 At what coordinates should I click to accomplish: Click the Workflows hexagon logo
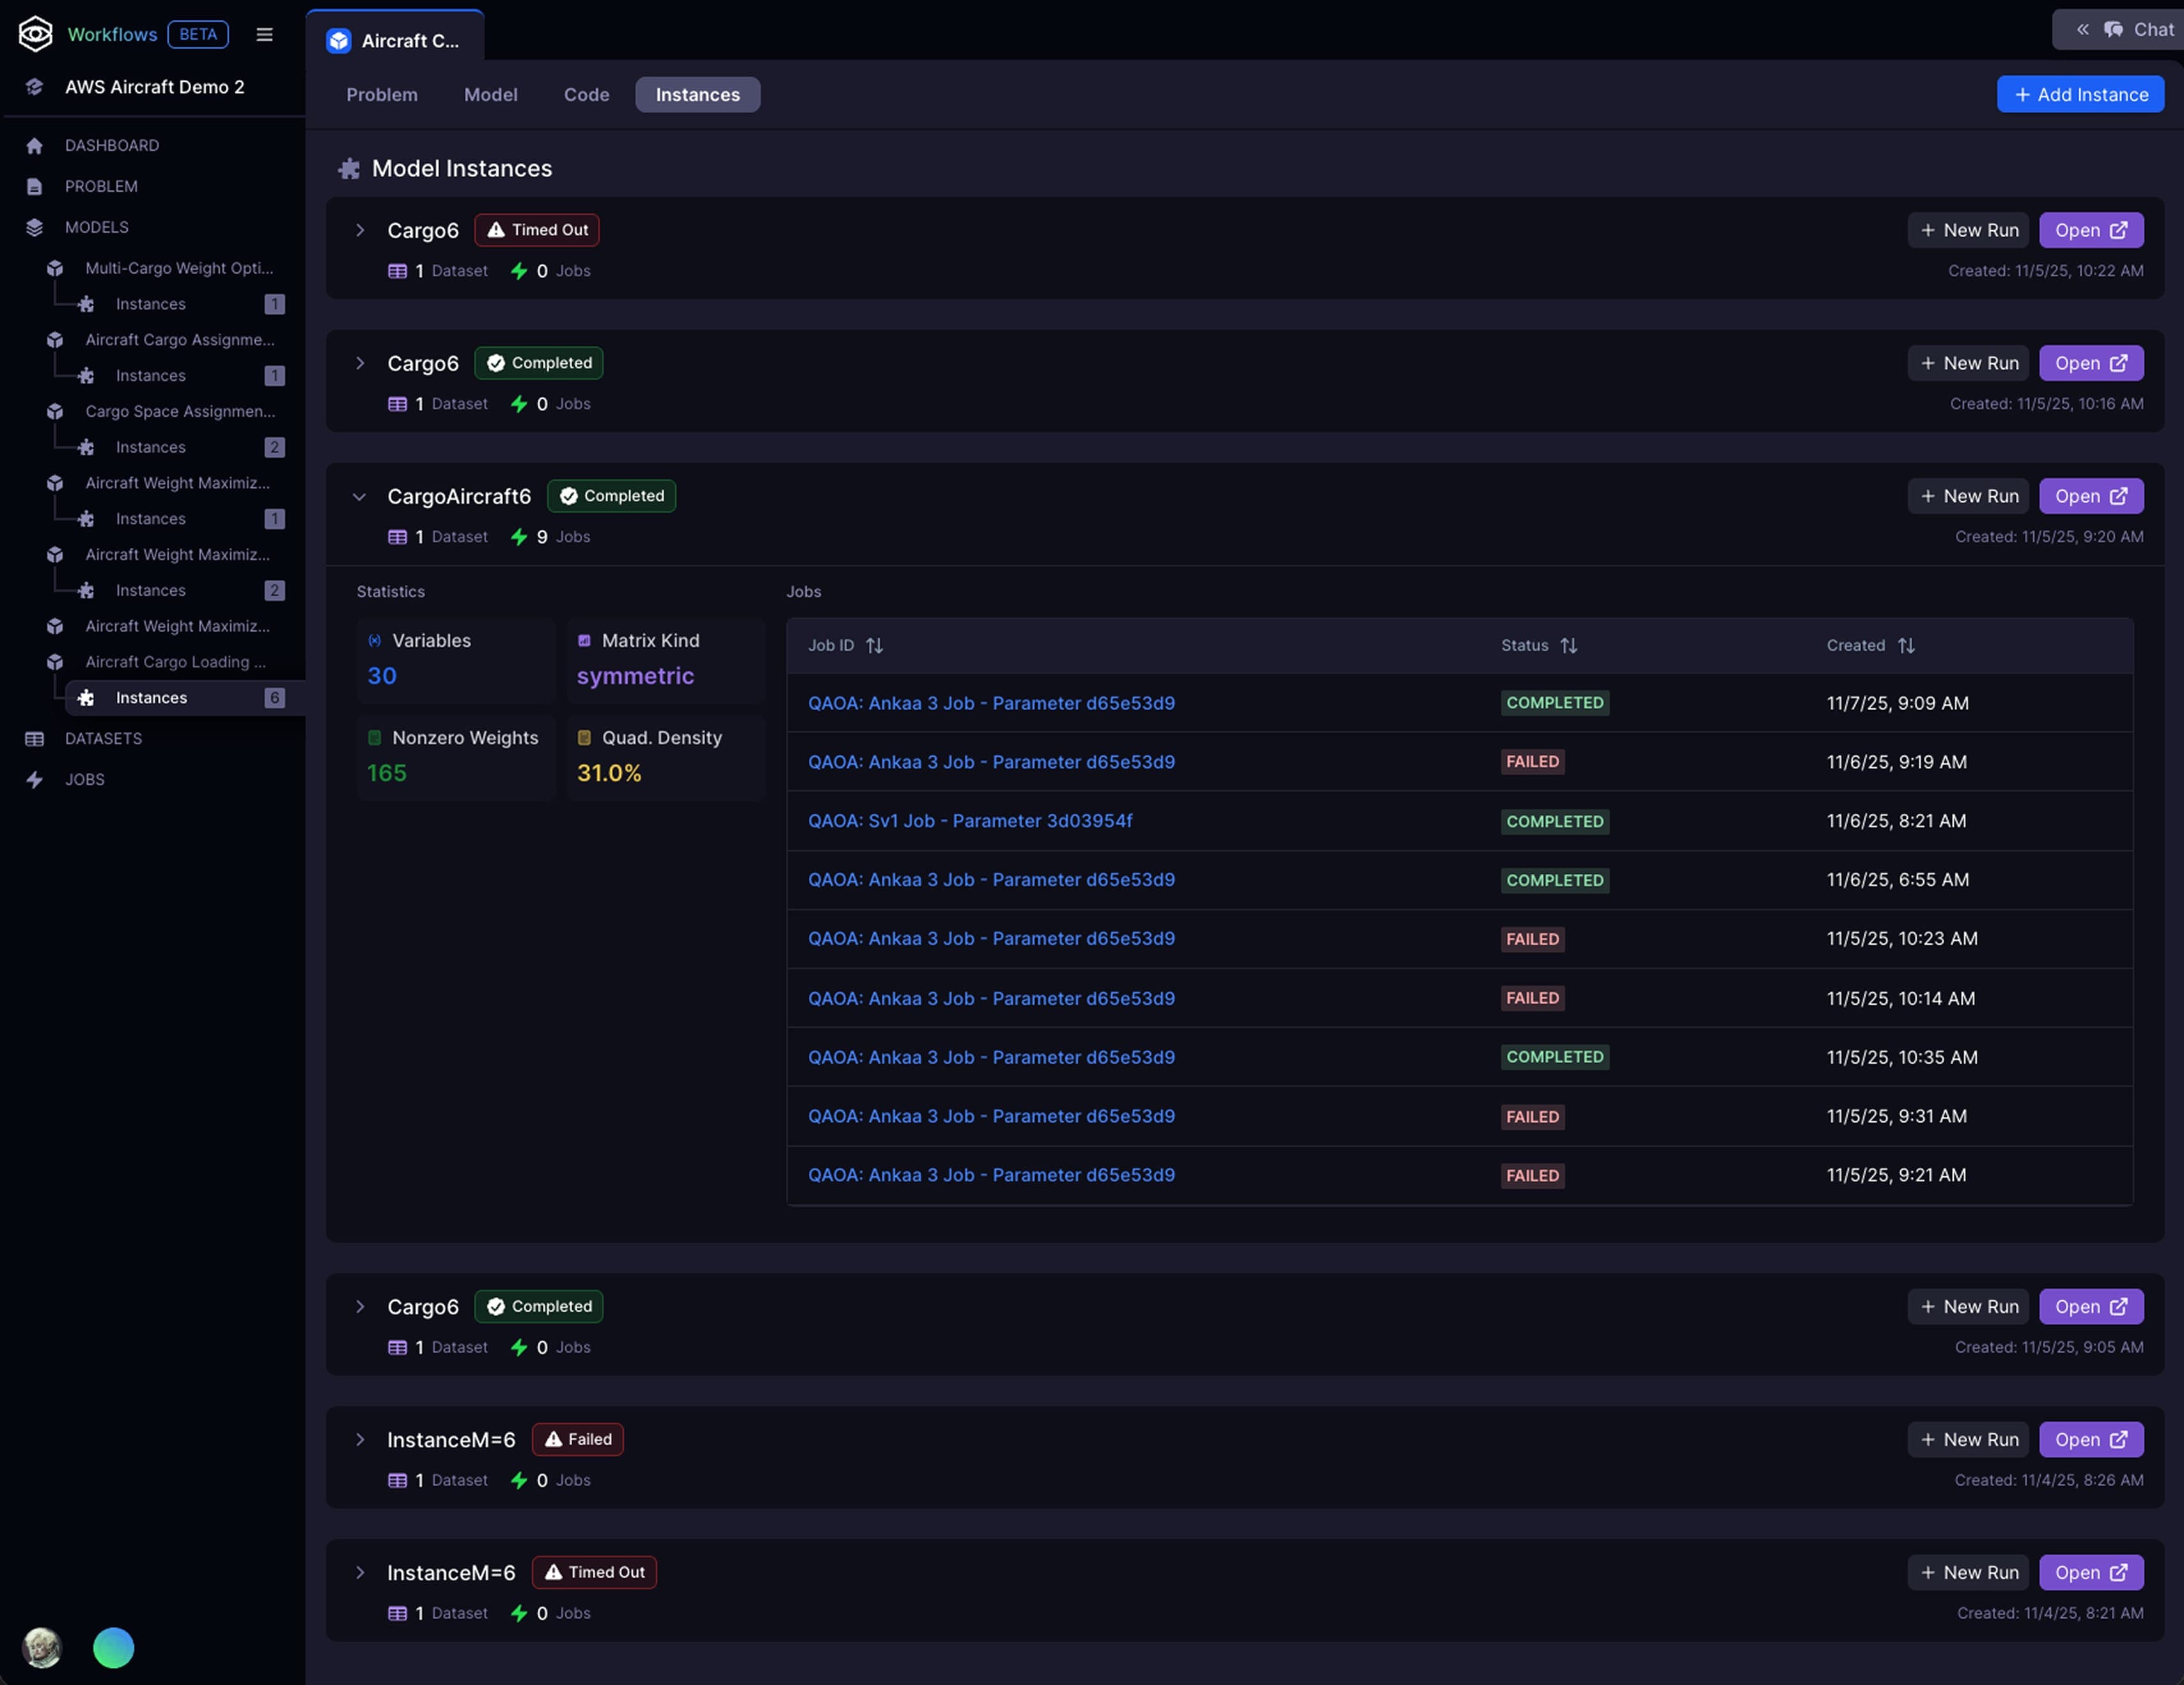(x=35, y=33)
